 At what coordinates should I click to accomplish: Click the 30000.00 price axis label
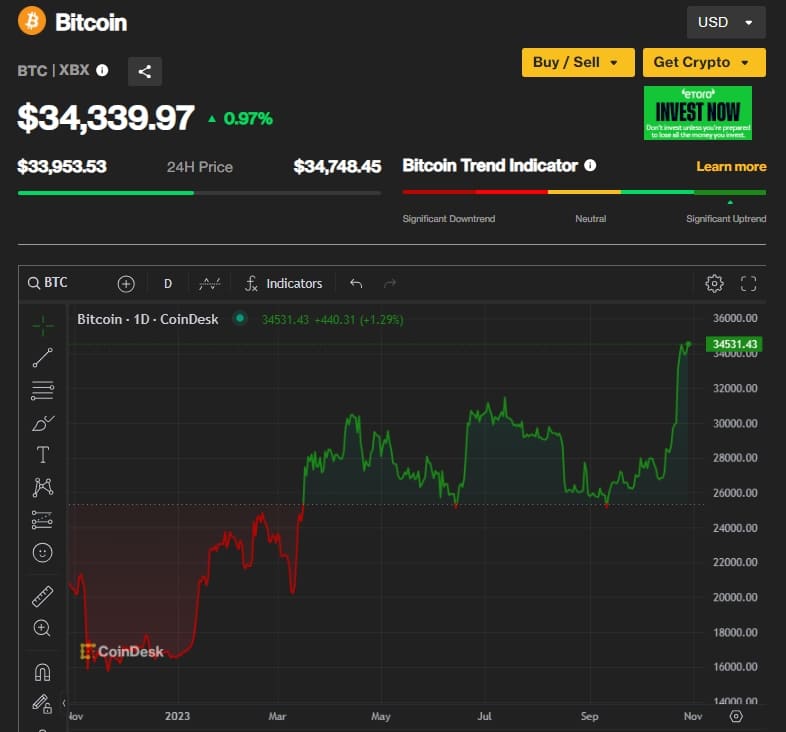pos(735,423)
